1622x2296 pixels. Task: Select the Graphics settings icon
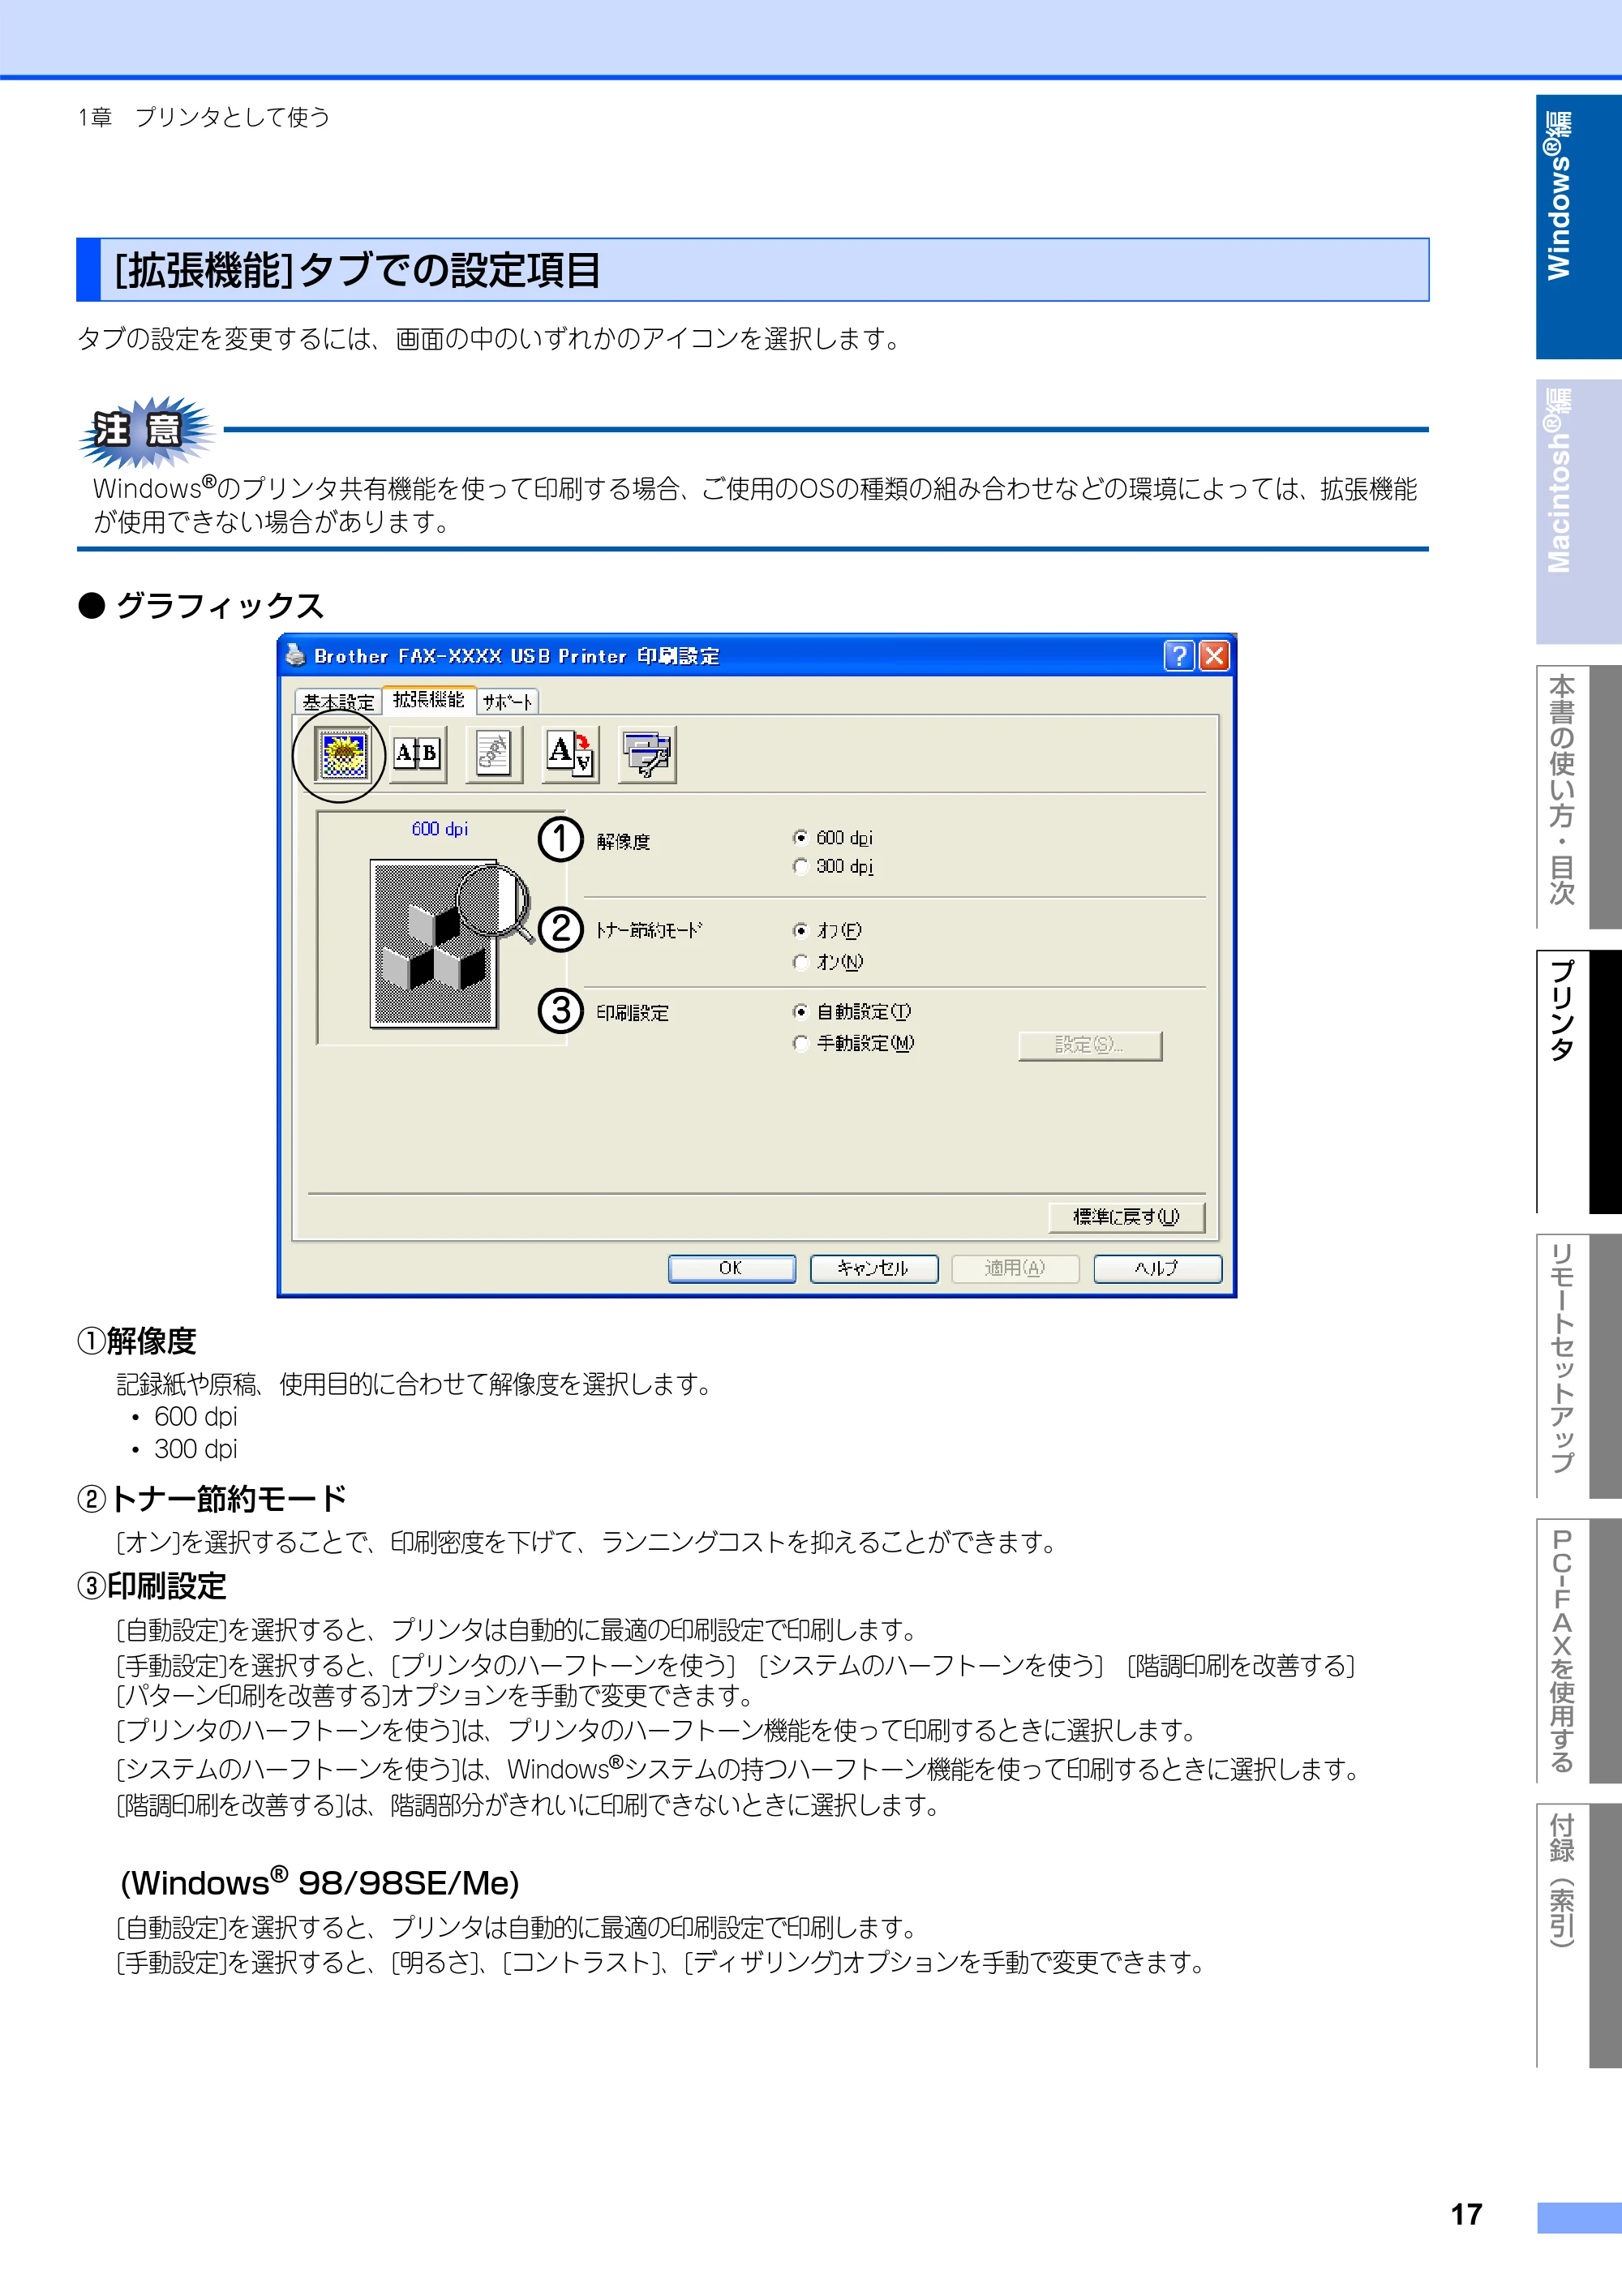[342, 754]
